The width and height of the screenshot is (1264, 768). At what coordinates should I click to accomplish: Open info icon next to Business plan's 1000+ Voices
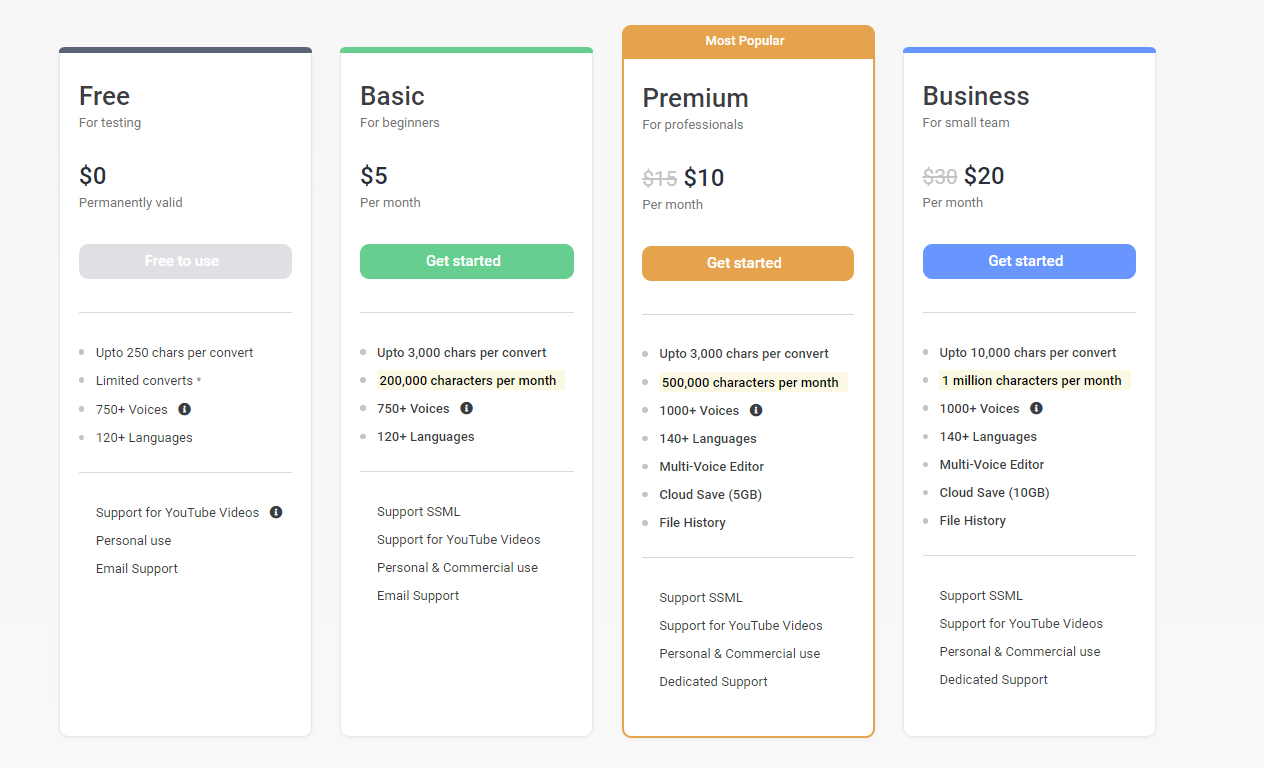pos(1036,408)
